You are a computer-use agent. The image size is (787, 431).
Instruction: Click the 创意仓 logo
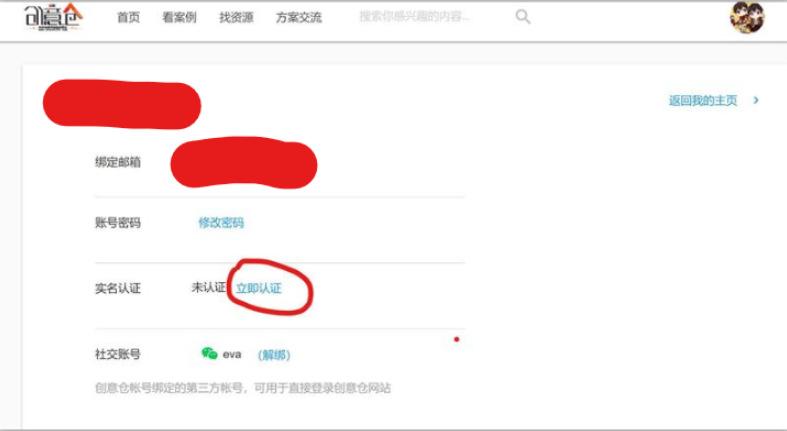53,17
